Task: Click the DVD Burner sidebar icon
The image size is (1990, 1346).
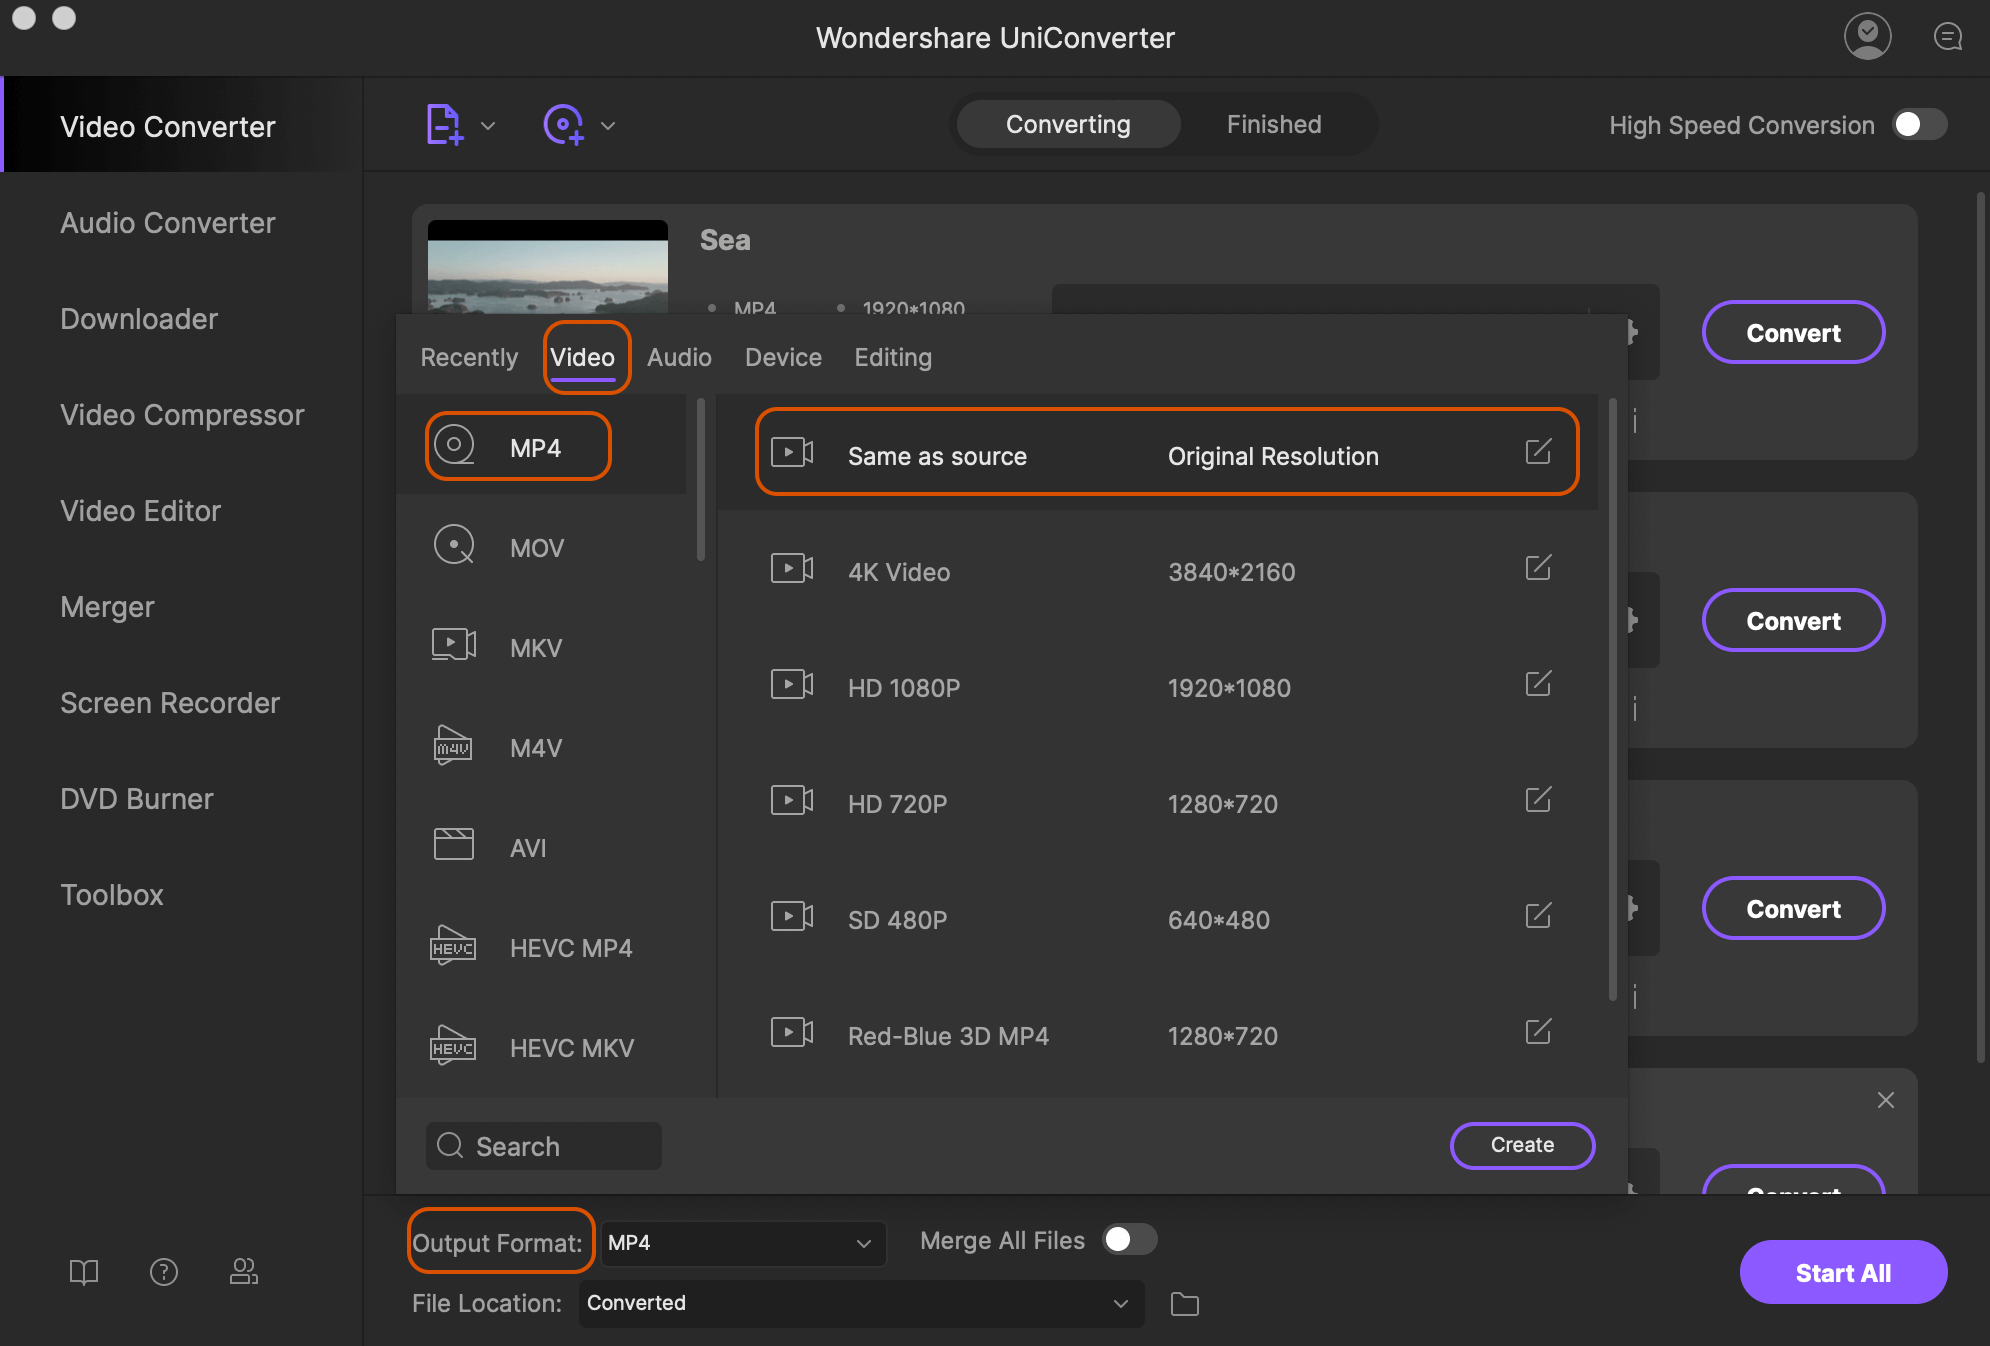Action: pos(137,796)
